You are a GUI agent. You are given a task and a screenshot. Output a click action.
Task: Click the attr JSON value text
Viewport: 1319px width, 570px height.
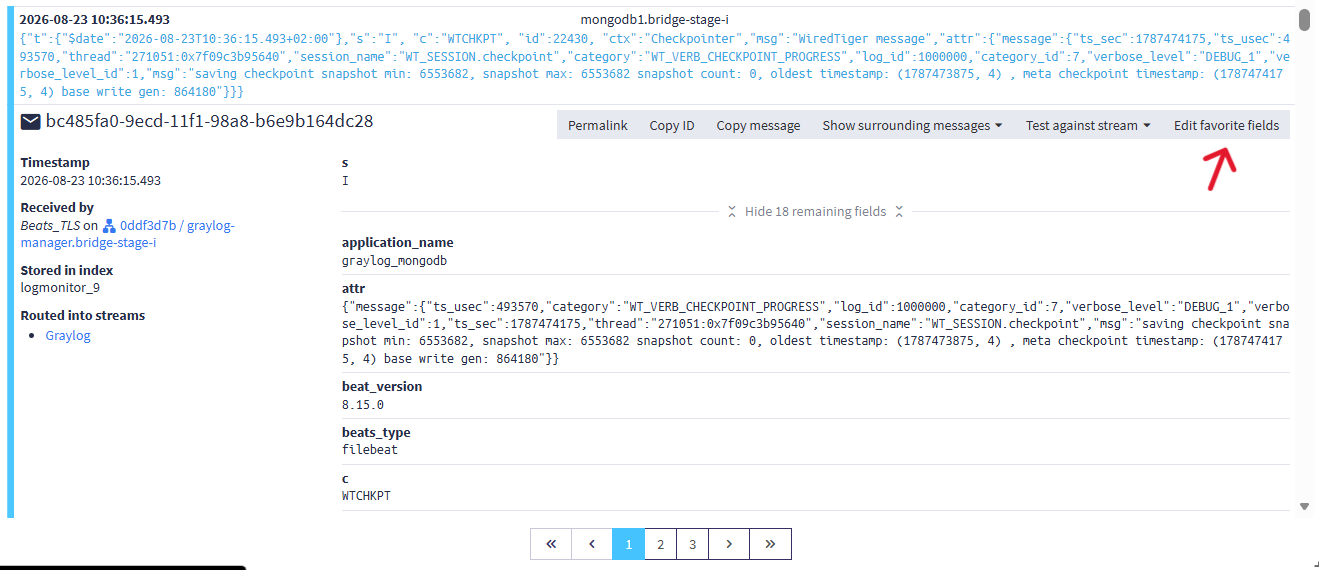pos(815,331)
